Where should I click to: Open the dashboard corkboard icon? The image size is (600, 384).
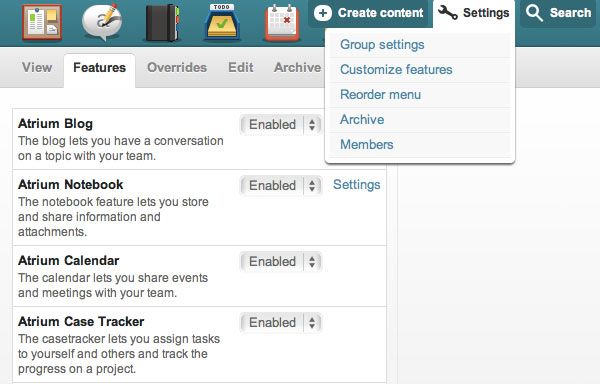42,22
